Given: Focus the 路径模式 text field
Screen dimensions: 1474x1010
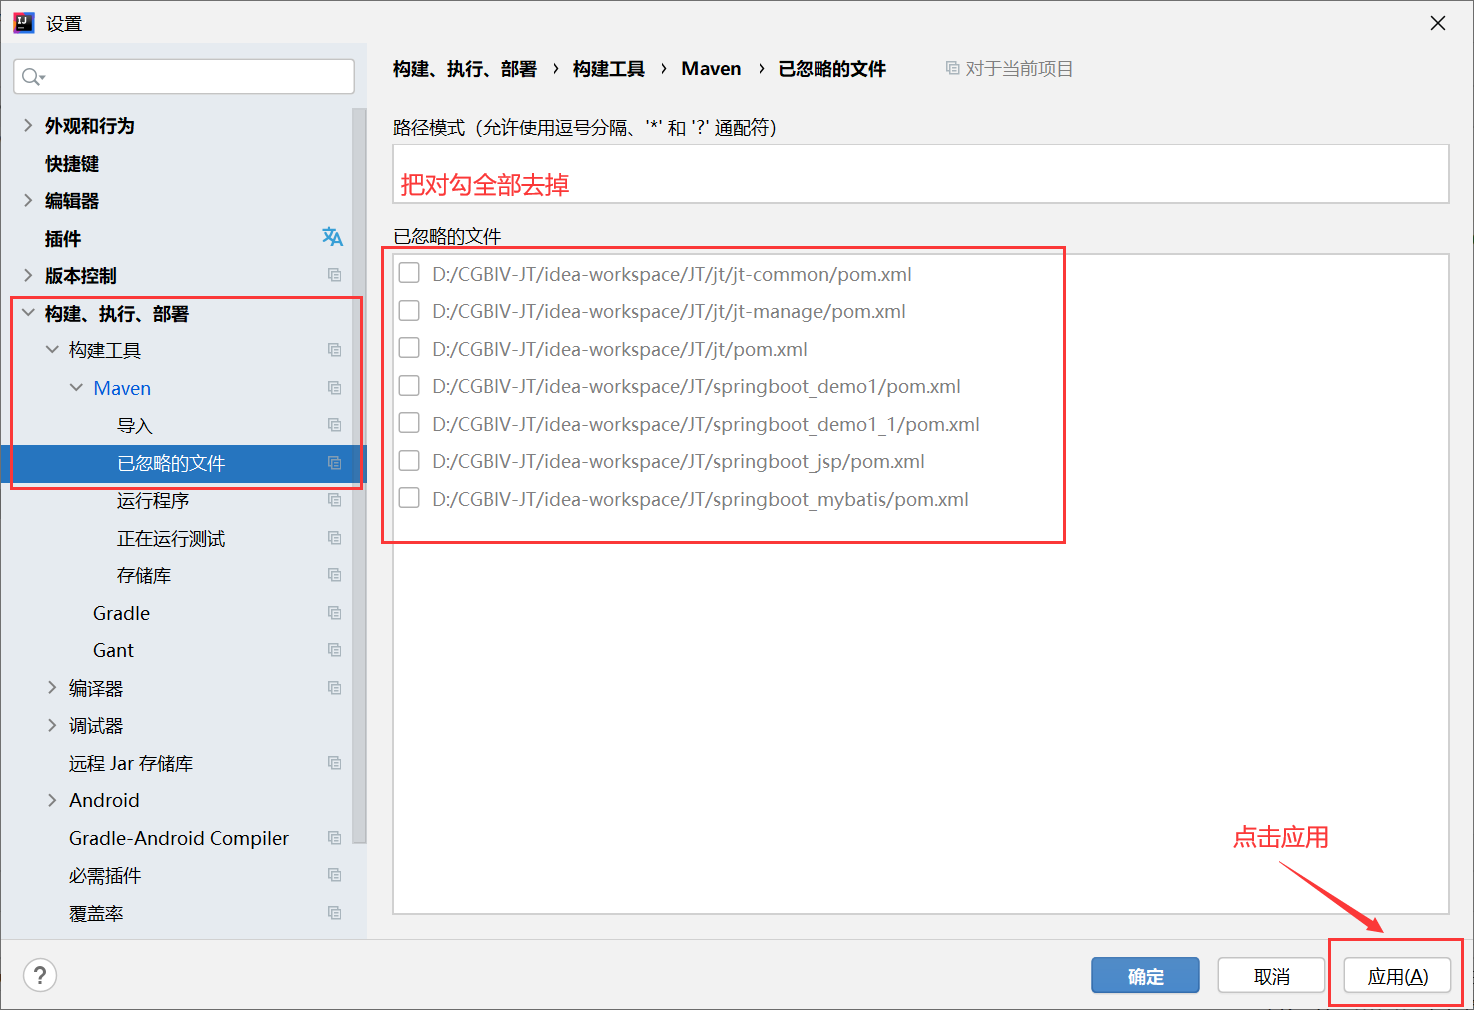Looking at the screenshot, I should tap(920, 174).
